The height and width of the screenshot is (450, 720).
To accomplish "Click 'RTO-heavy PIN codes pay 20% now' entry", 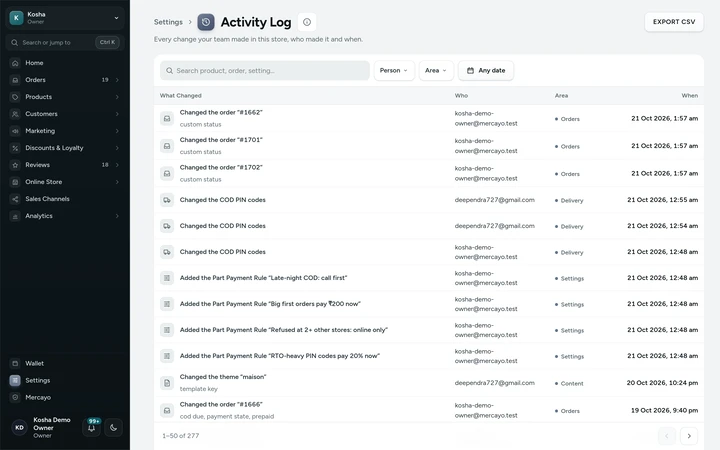I will [280, 356].
